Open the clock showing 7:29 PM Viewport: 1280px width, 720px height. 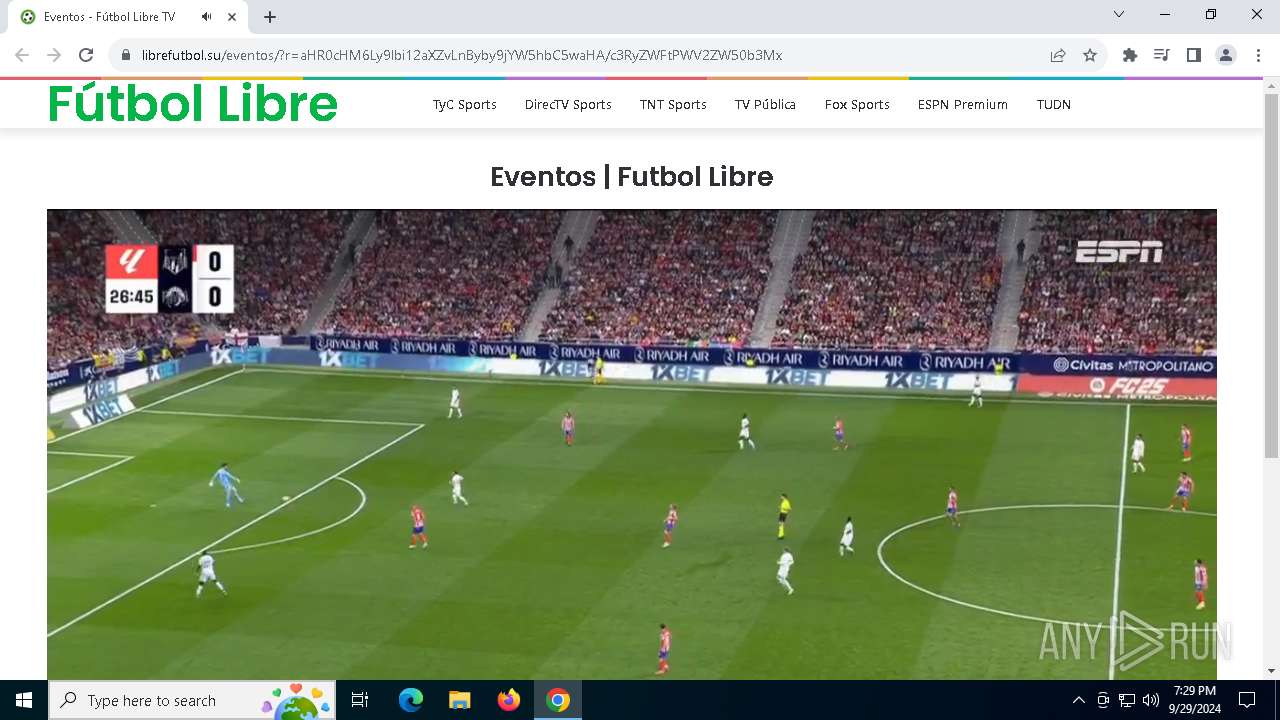tap(1195, 700)
